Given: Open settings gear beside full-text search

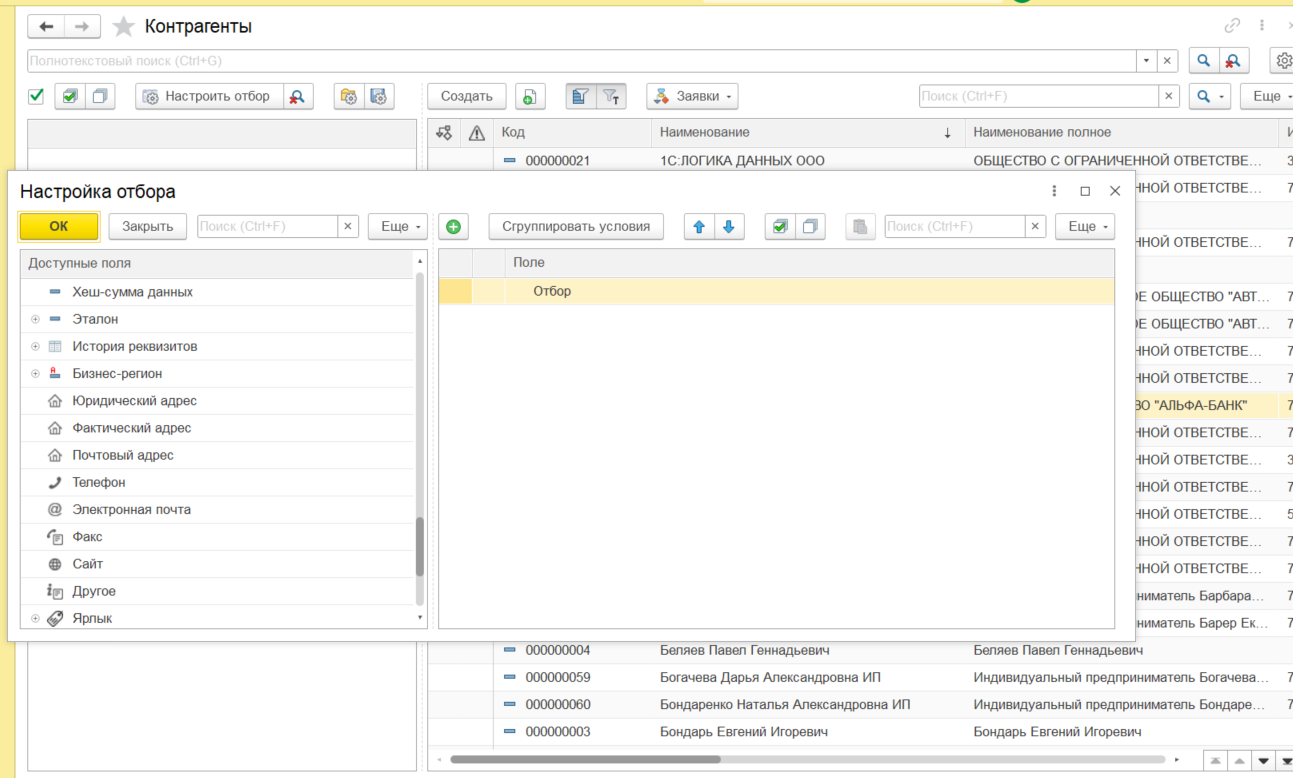Looking at the screenshot, I should click(x=1283, y=61).
